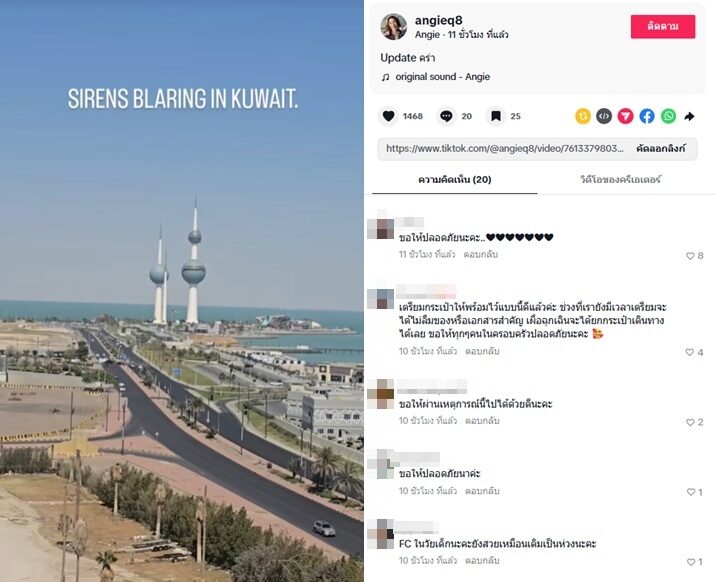Viewport: 716px width, 582px height.
Task: Like the video with the heart icon
Action: click(x=389, y=116)
